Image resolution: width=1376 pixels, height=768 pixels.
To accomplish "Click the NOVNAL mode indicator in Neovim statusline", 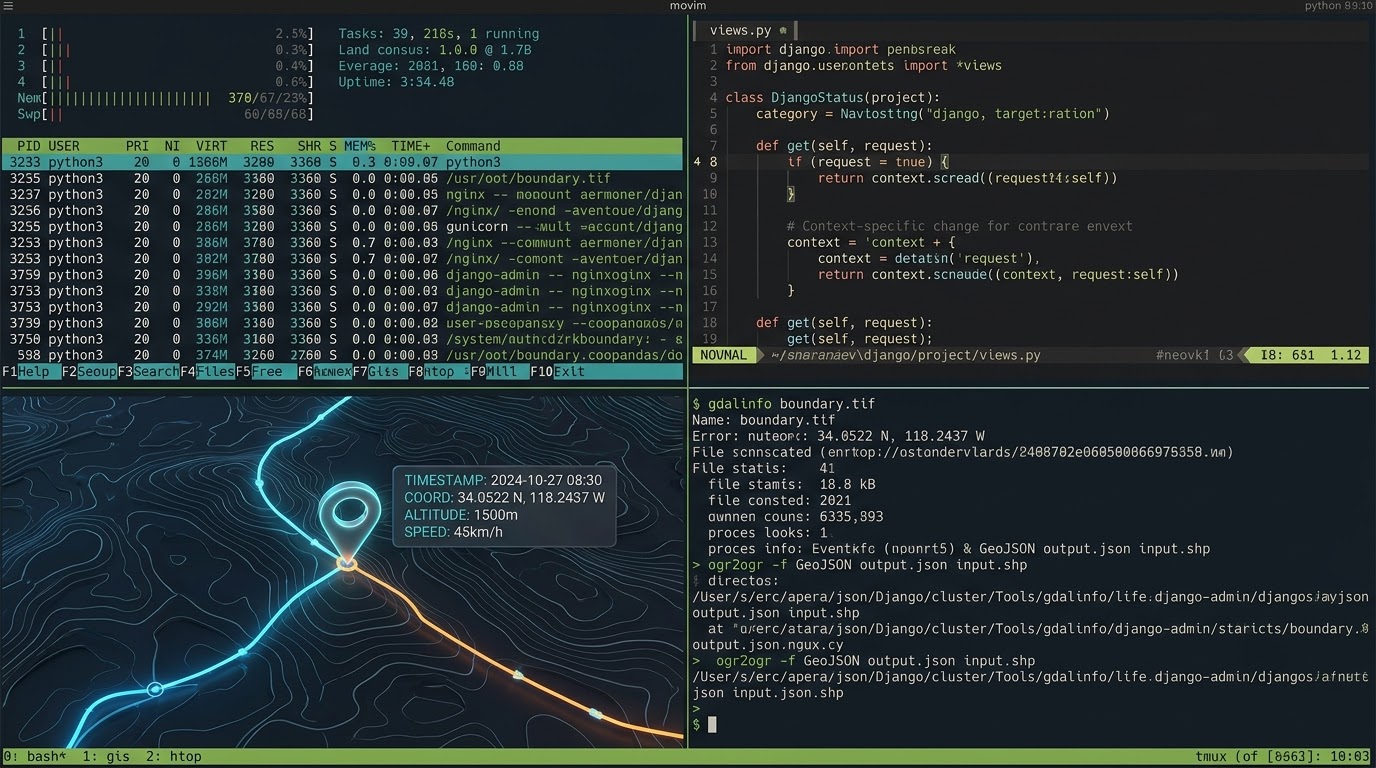I will [x=724, y=355].
